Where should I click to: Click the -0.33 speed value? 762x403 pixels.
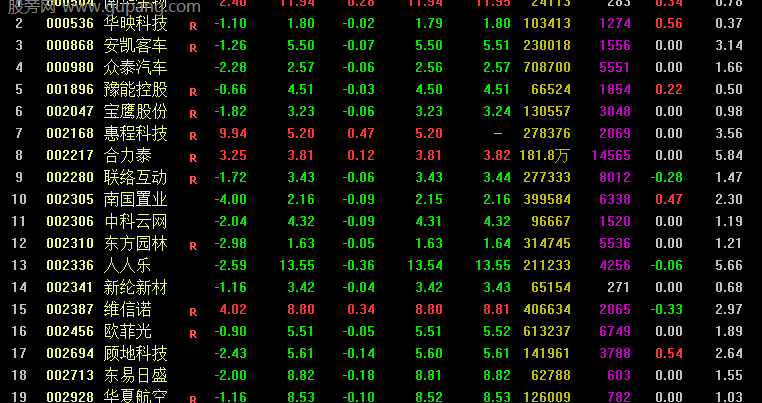pyautogui.click(x=667, y=309)
